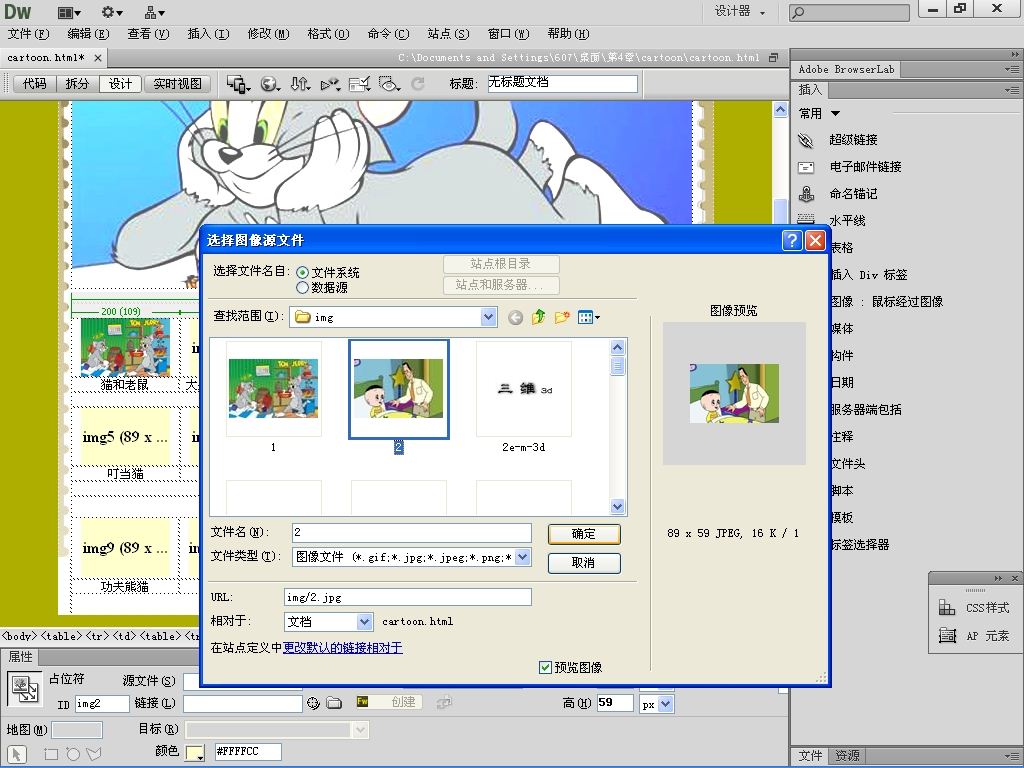Open the 插入 panel options menu
This screenshot has height=768, width=1024.
click(x=1012, y=90)
